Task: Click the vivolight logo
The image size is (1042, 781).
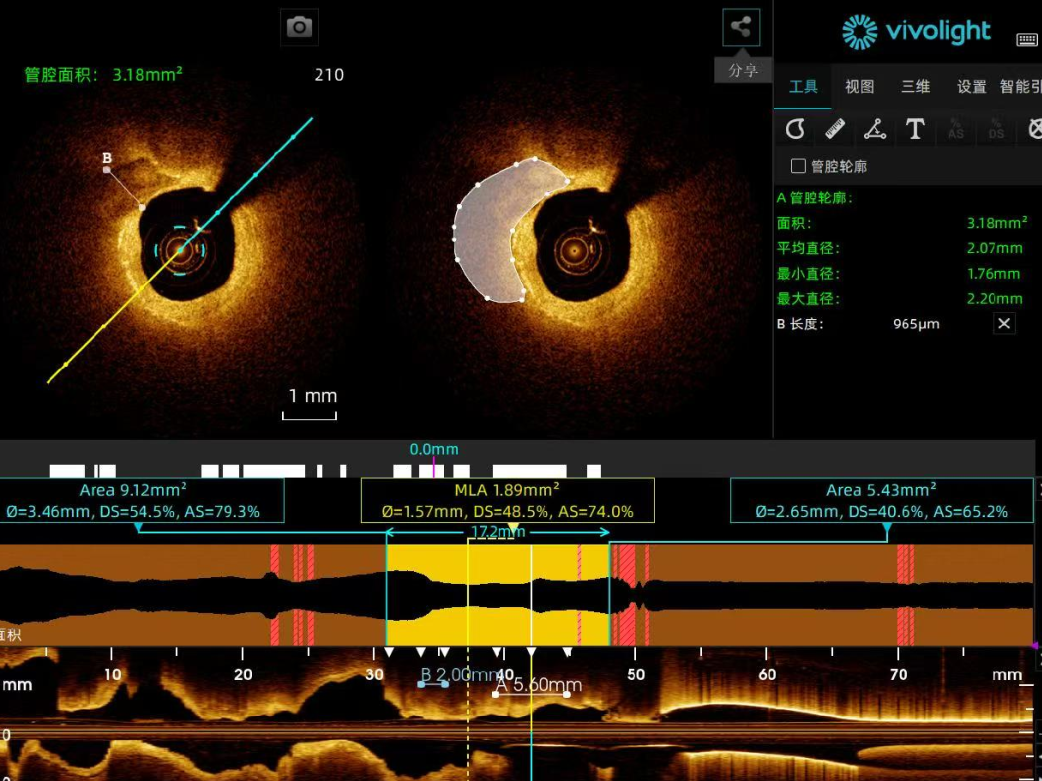Action: pyautogui.click(x=916, y=31)
